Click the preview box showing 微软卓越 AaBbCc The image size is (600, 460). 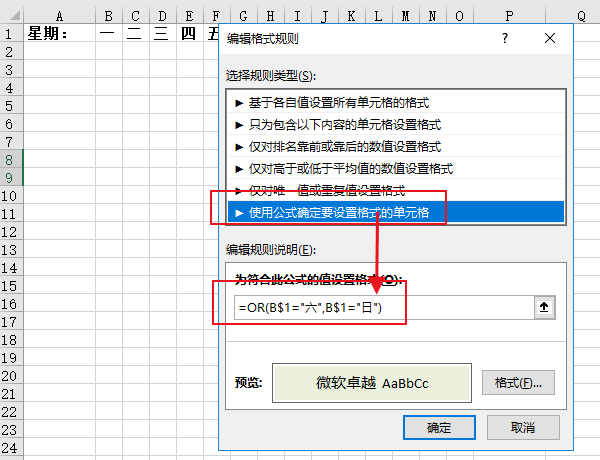pos(372,383)
